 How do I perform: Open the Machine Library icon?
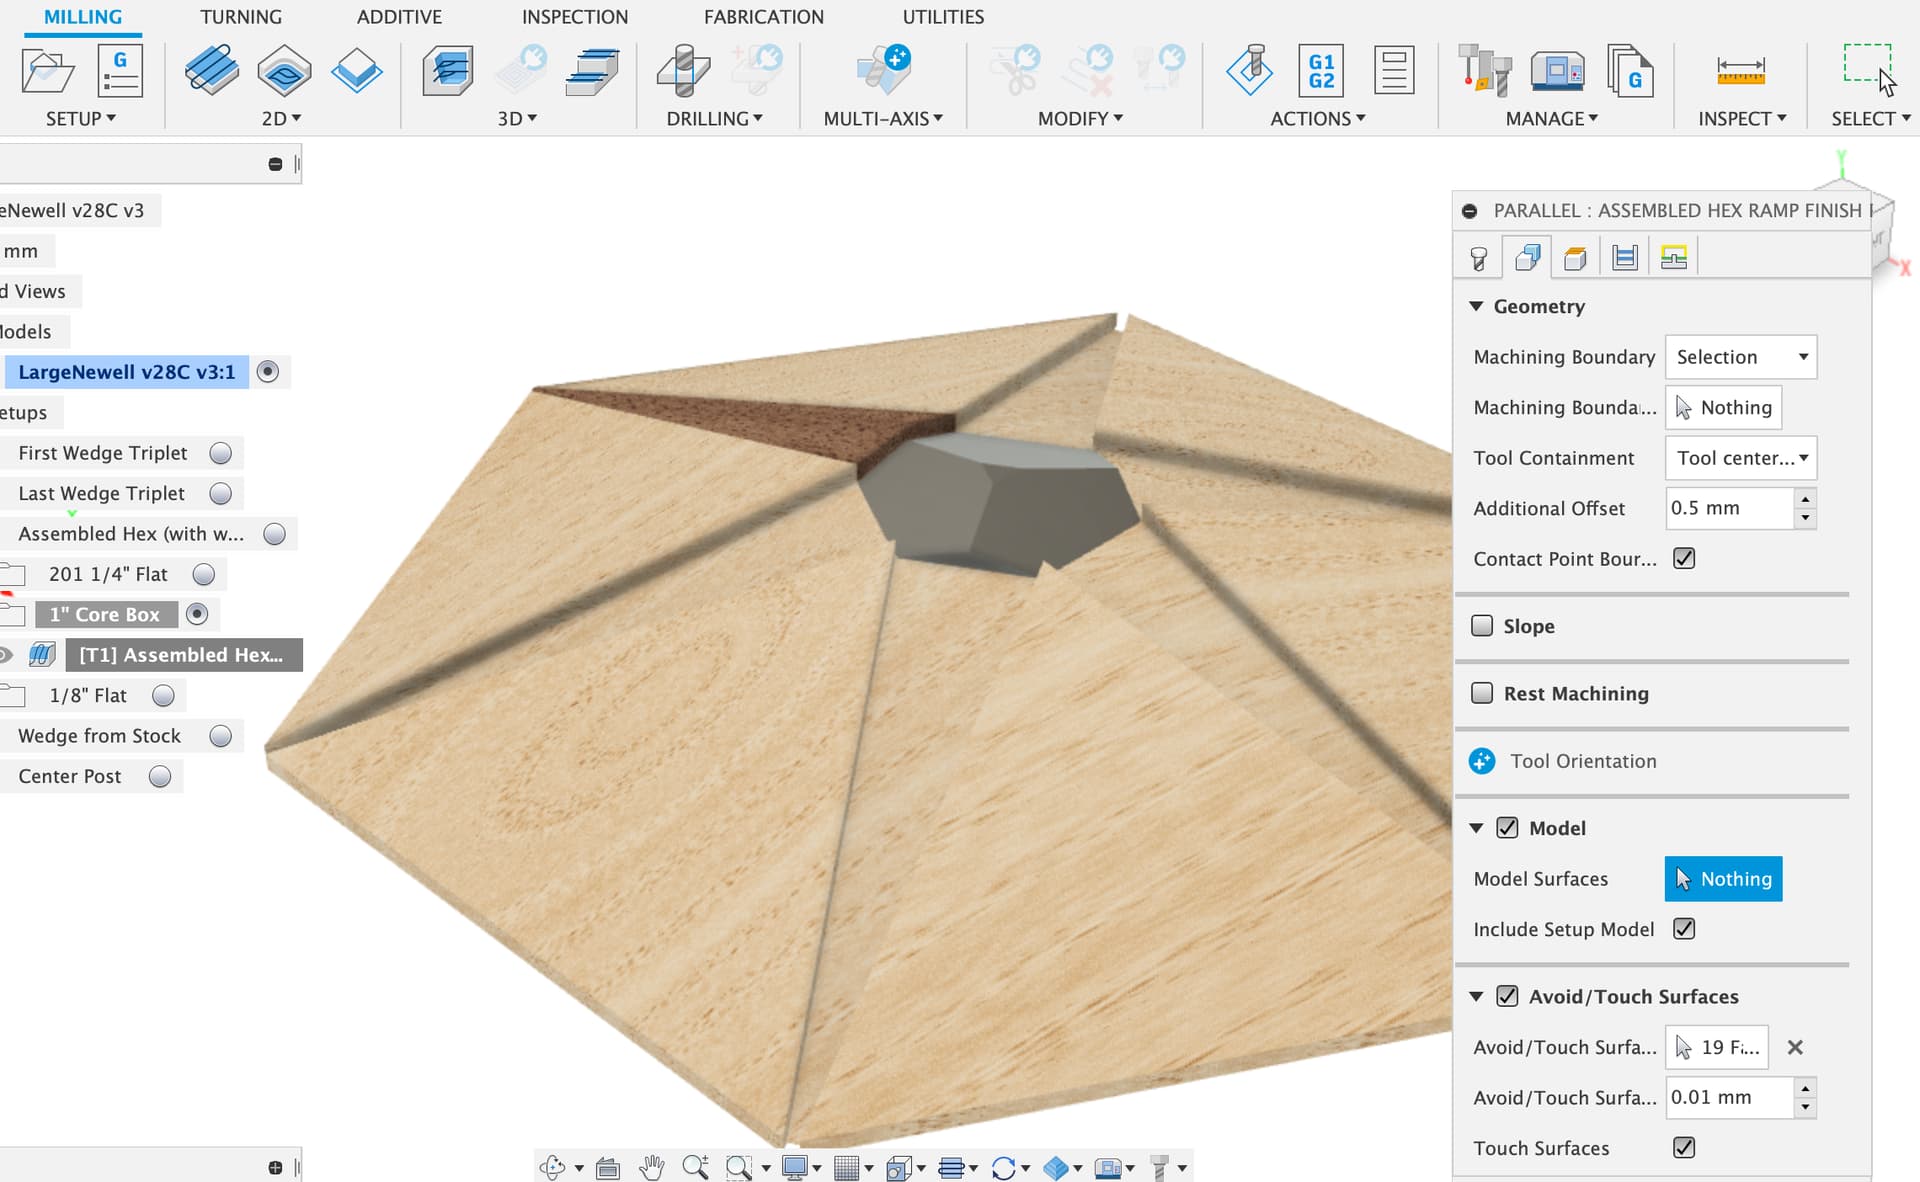tap(1557, 70)
